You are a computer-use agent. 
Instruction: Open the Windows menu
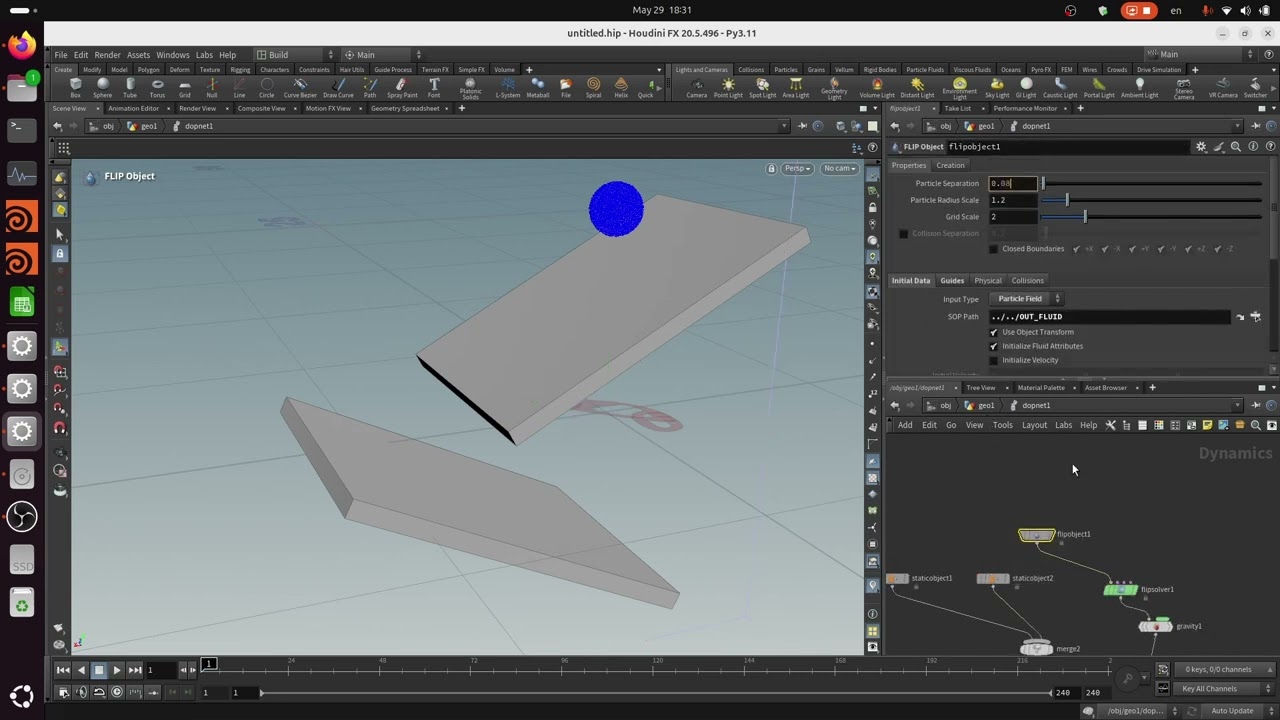pos(172,55)
